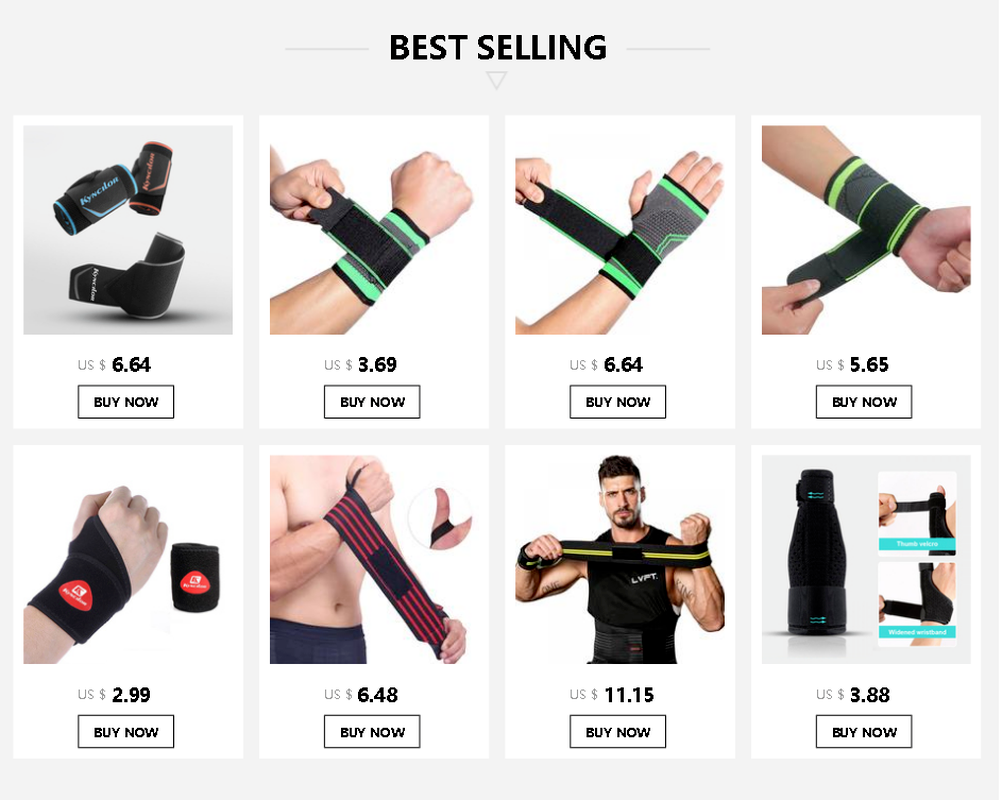1002x800 pixels.
Task: View the green palm brace glove image
Action: point(620,230)
